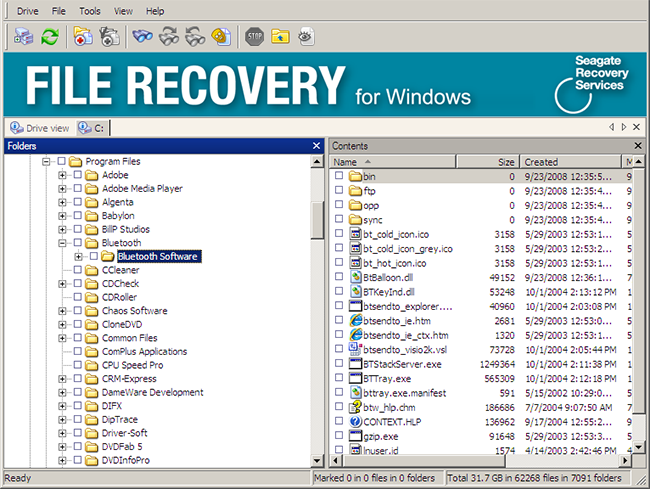Tick the checkbox next to sync folder

tap(339, 219)
